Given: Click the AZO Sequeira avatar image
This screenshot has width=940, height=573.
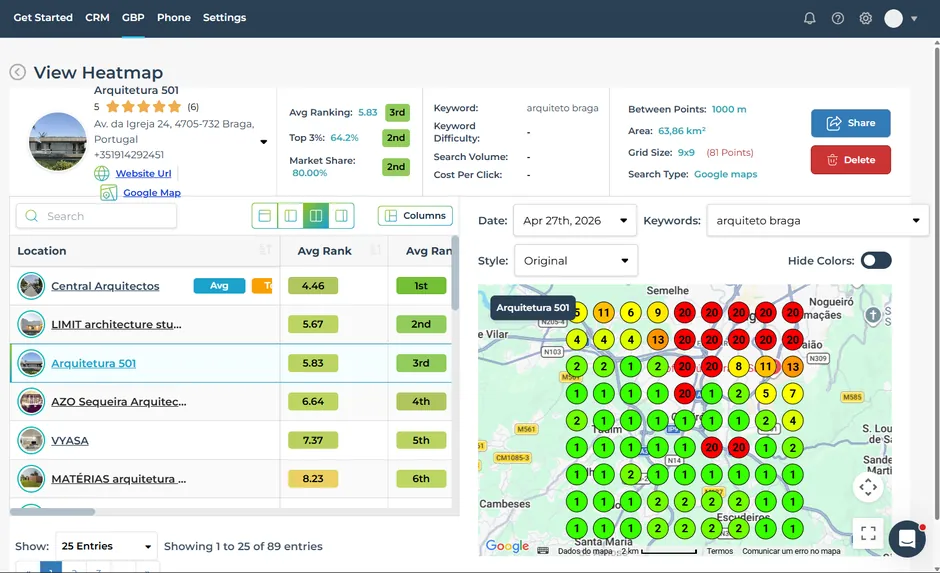Looking at the screenshot, I should click(x=31, y=402).
